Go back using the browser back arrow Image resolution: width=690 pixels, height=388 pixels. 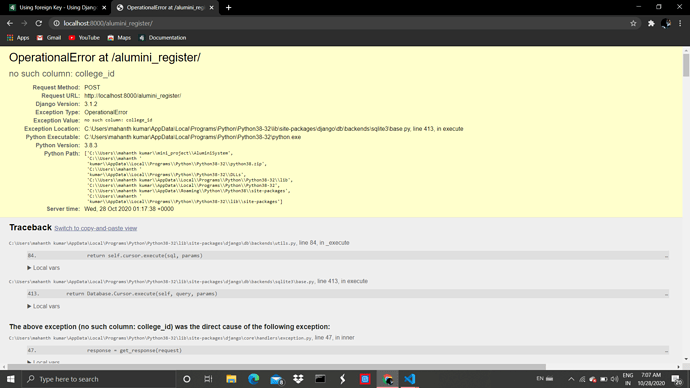pos(10,23)
